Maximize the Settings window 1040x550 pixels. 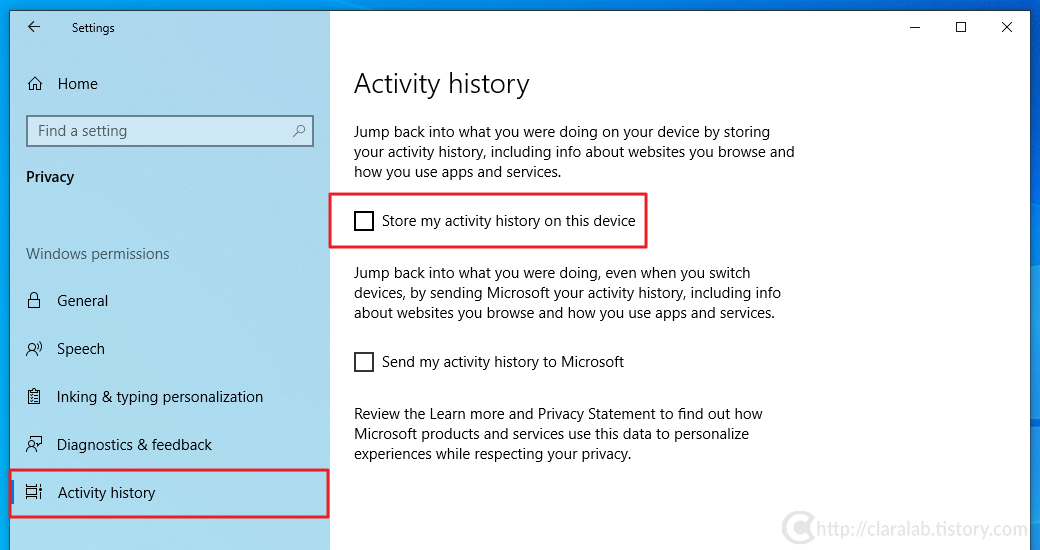pos(961,27)
